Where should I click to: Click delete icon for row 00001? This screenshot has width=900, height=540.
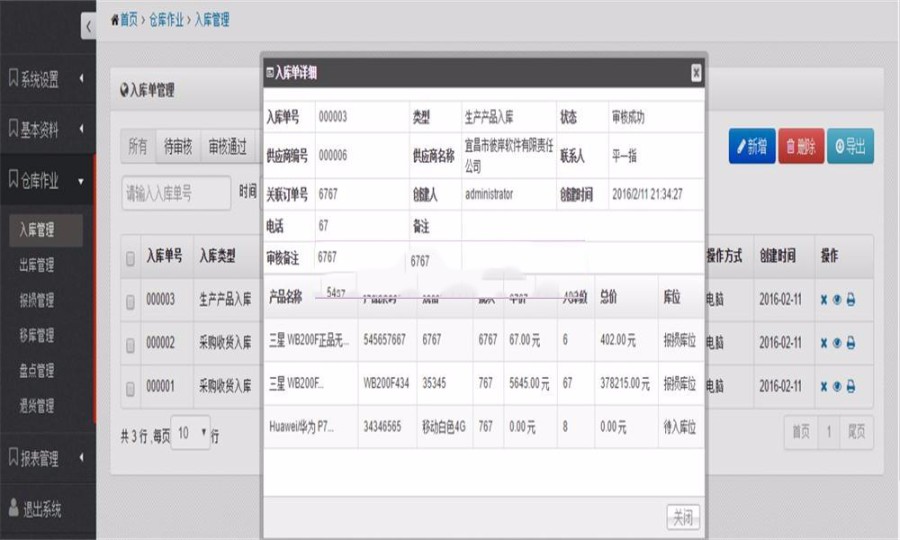point(824,387)
